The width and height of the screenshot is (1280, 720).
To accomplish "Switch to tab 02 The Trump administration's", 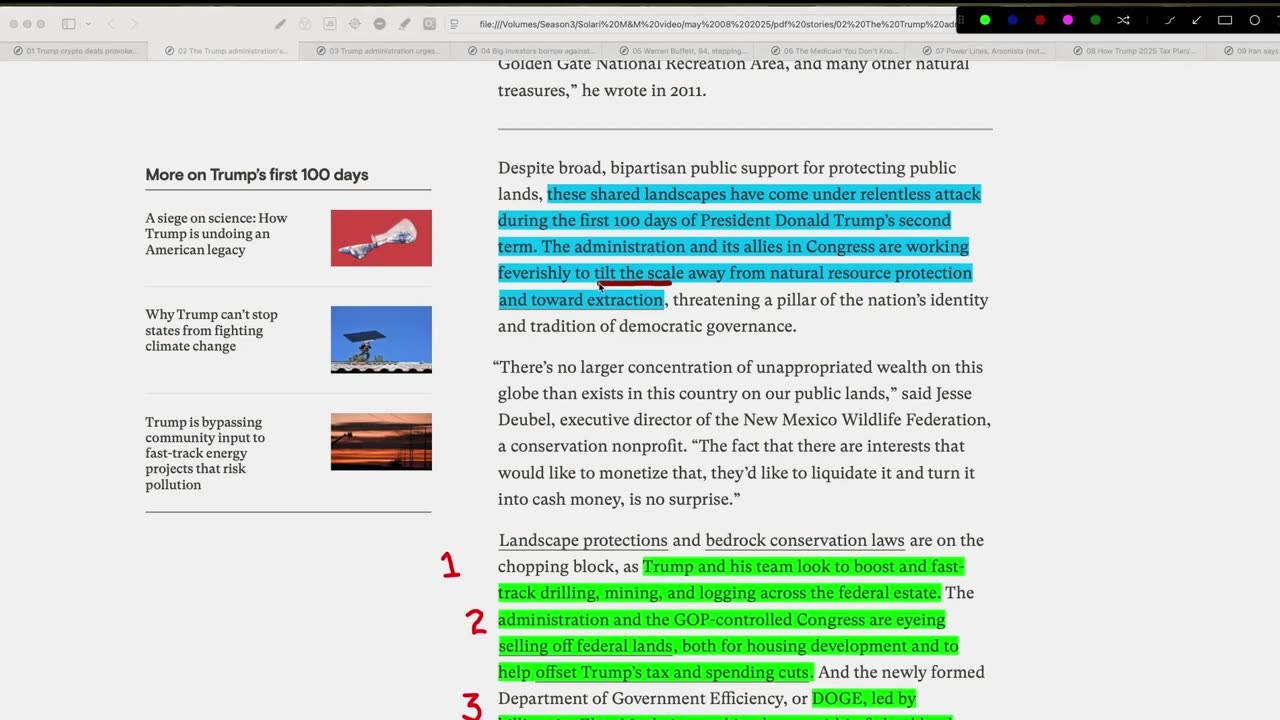I will click(223, 50).
